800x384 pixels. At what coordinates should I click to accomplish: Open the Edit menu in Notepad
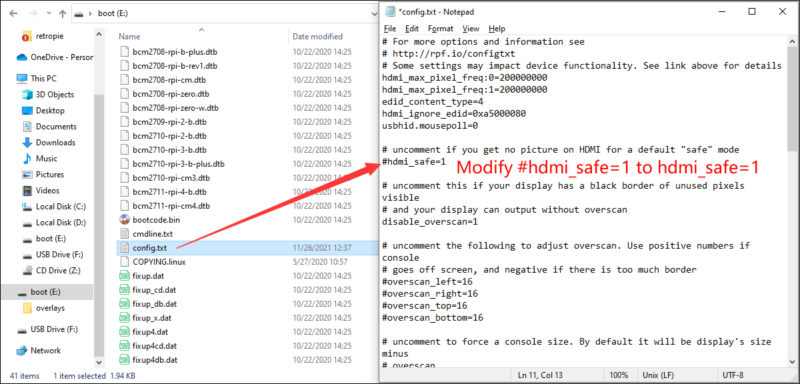[412, 29]
